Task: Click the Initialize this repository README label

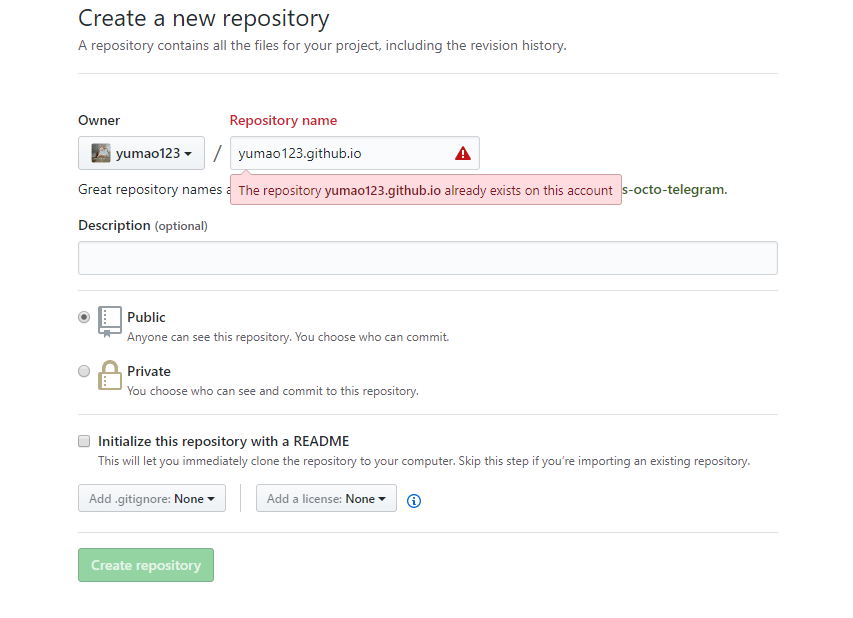Action: pyautogui.click(x=223, y=441)
